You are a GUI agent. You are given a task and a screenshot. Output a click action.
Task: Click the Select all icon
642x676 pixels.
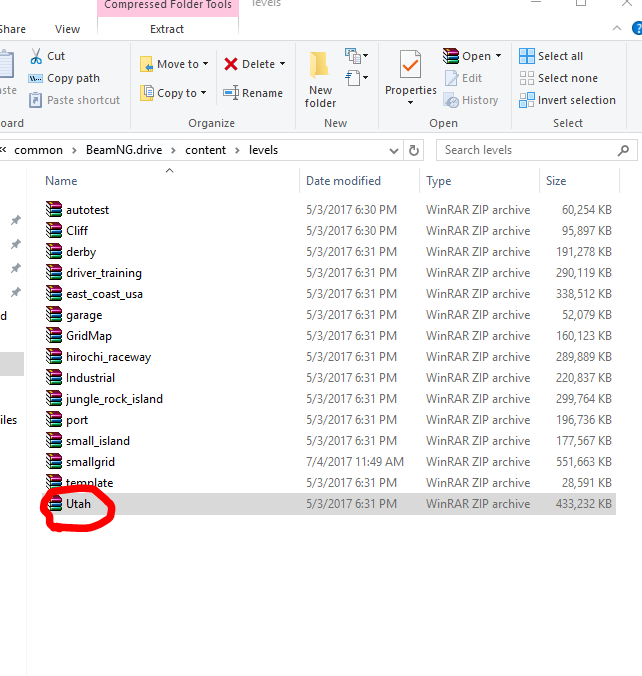click(527, 56)
